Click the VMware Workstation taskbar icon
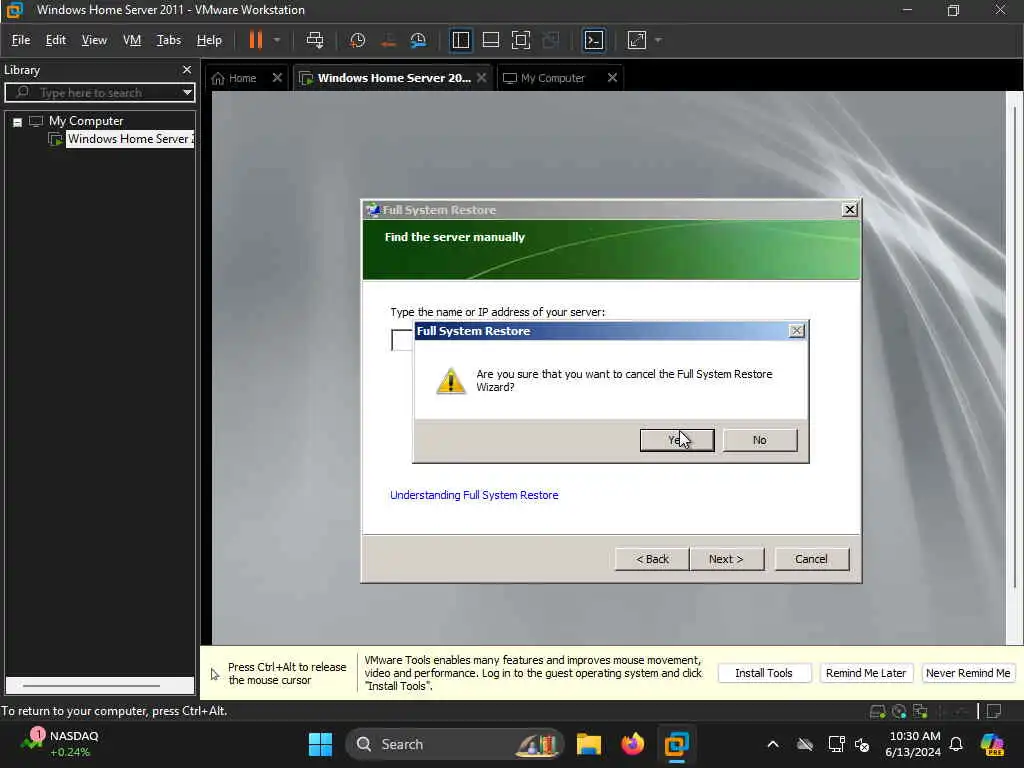The height and width of the screenshot is (768, 1024). pos(677,744)
